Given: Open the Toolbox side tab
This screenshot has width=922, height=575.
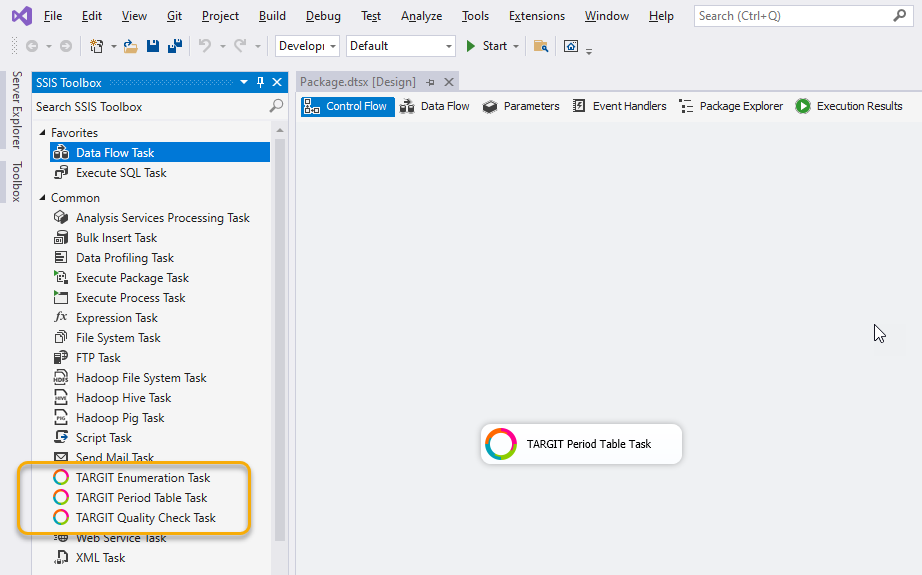Looking at the screenshot, I should tap(16, 182).
